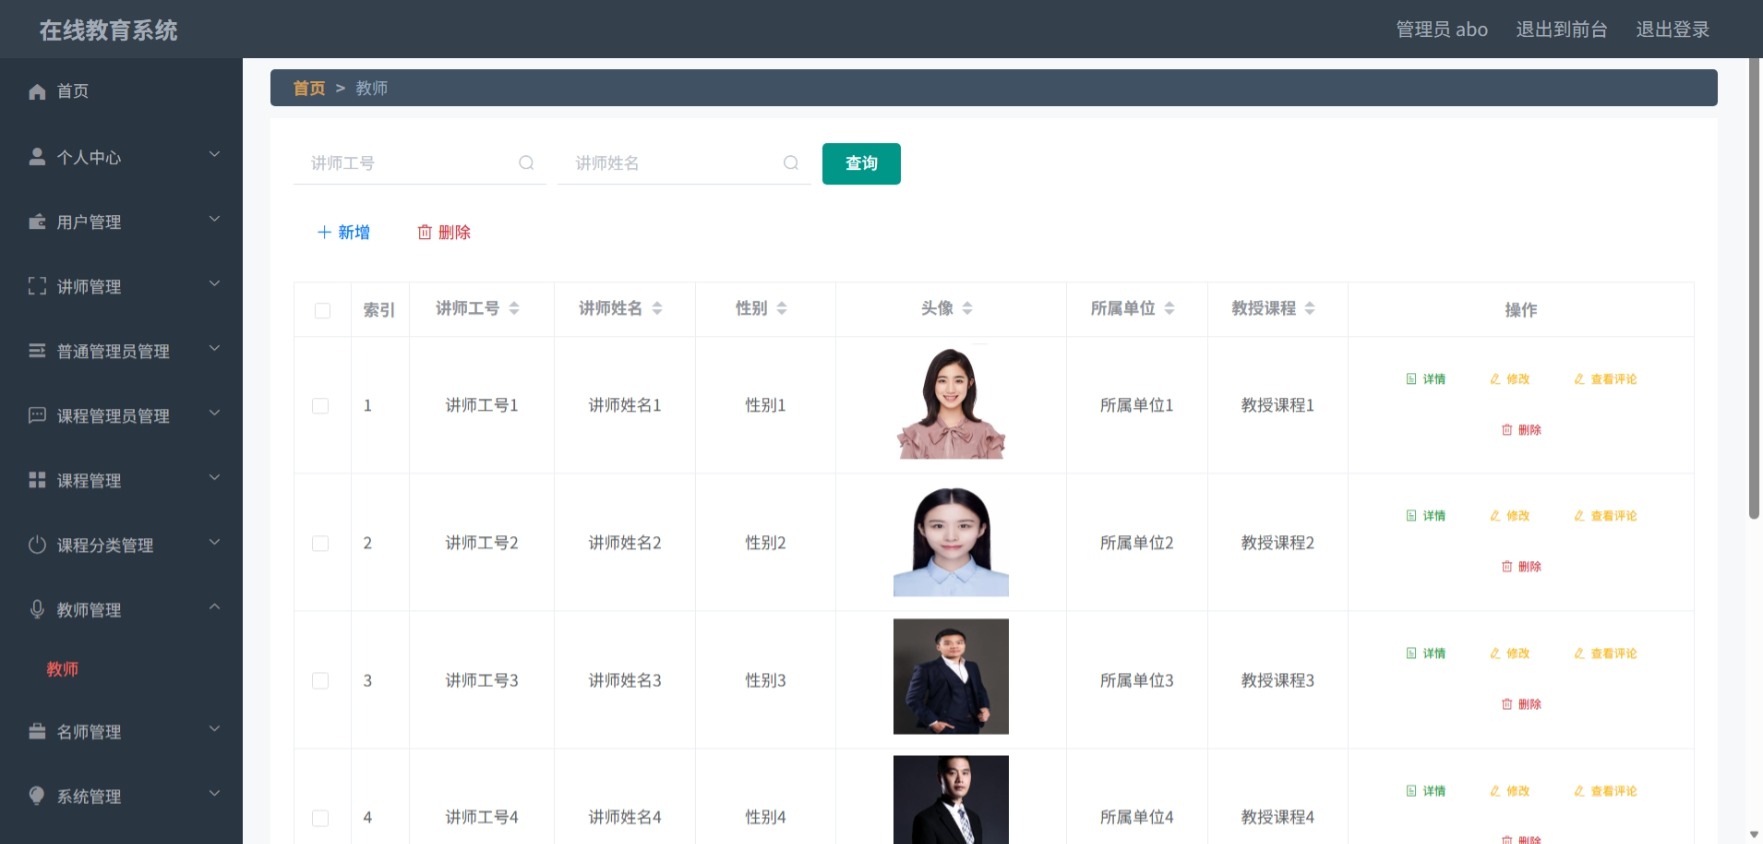Expand the 普通管理员管理 menu chevron

coord(214,348)
